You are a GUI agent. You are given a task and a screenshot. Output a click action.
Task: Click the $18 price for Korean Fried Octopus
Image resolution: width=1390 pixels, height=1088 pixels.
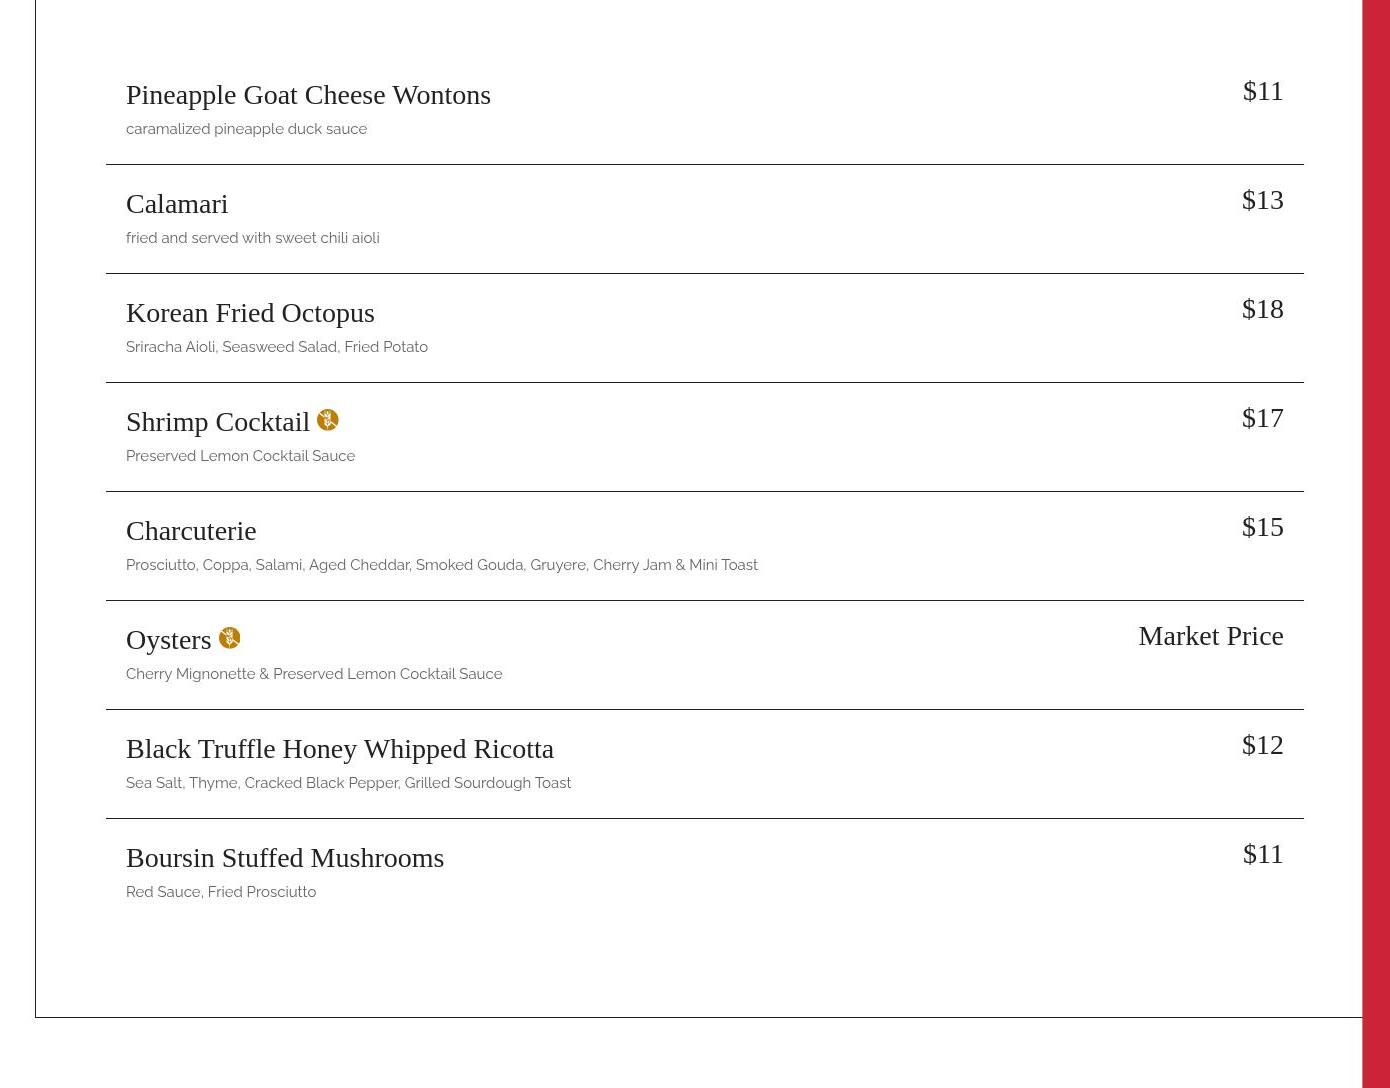click(1262, 309)
